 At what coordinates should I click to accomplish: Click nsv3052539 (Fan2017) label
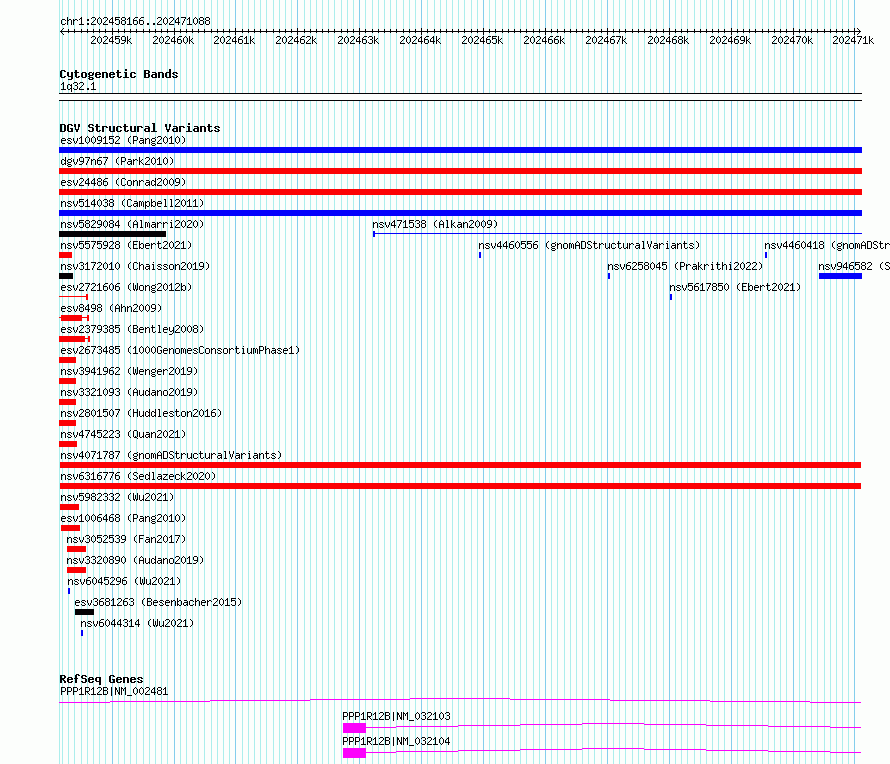click(126, 539)
